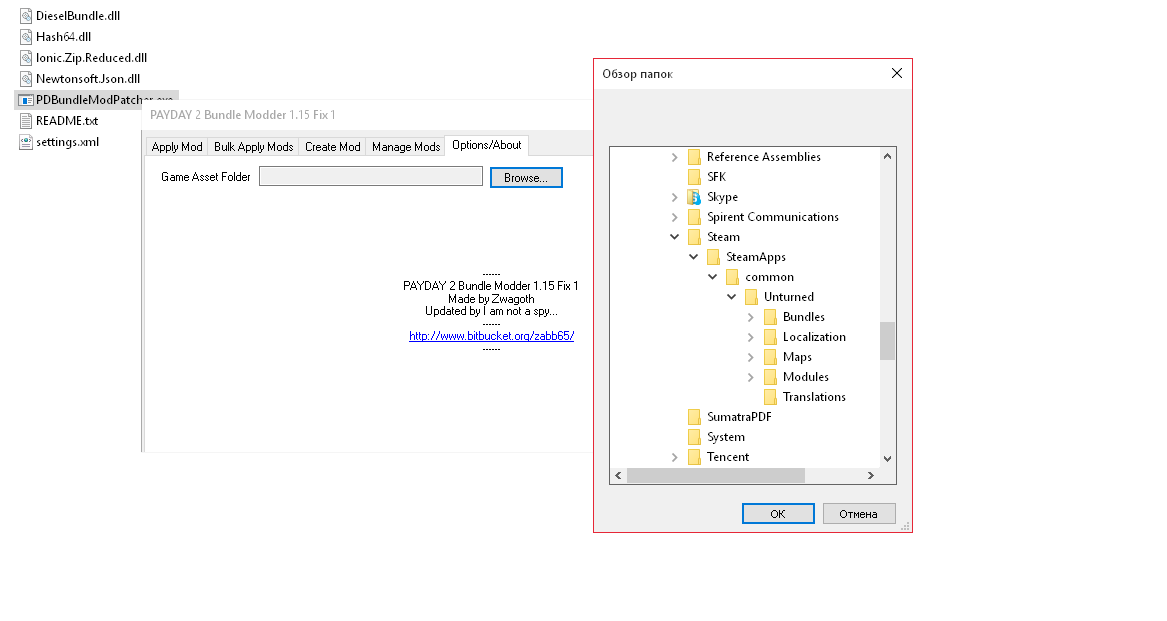Click the Maps folder icon
This screenshot has height=621, width=1167.
(x=770, y=357)
